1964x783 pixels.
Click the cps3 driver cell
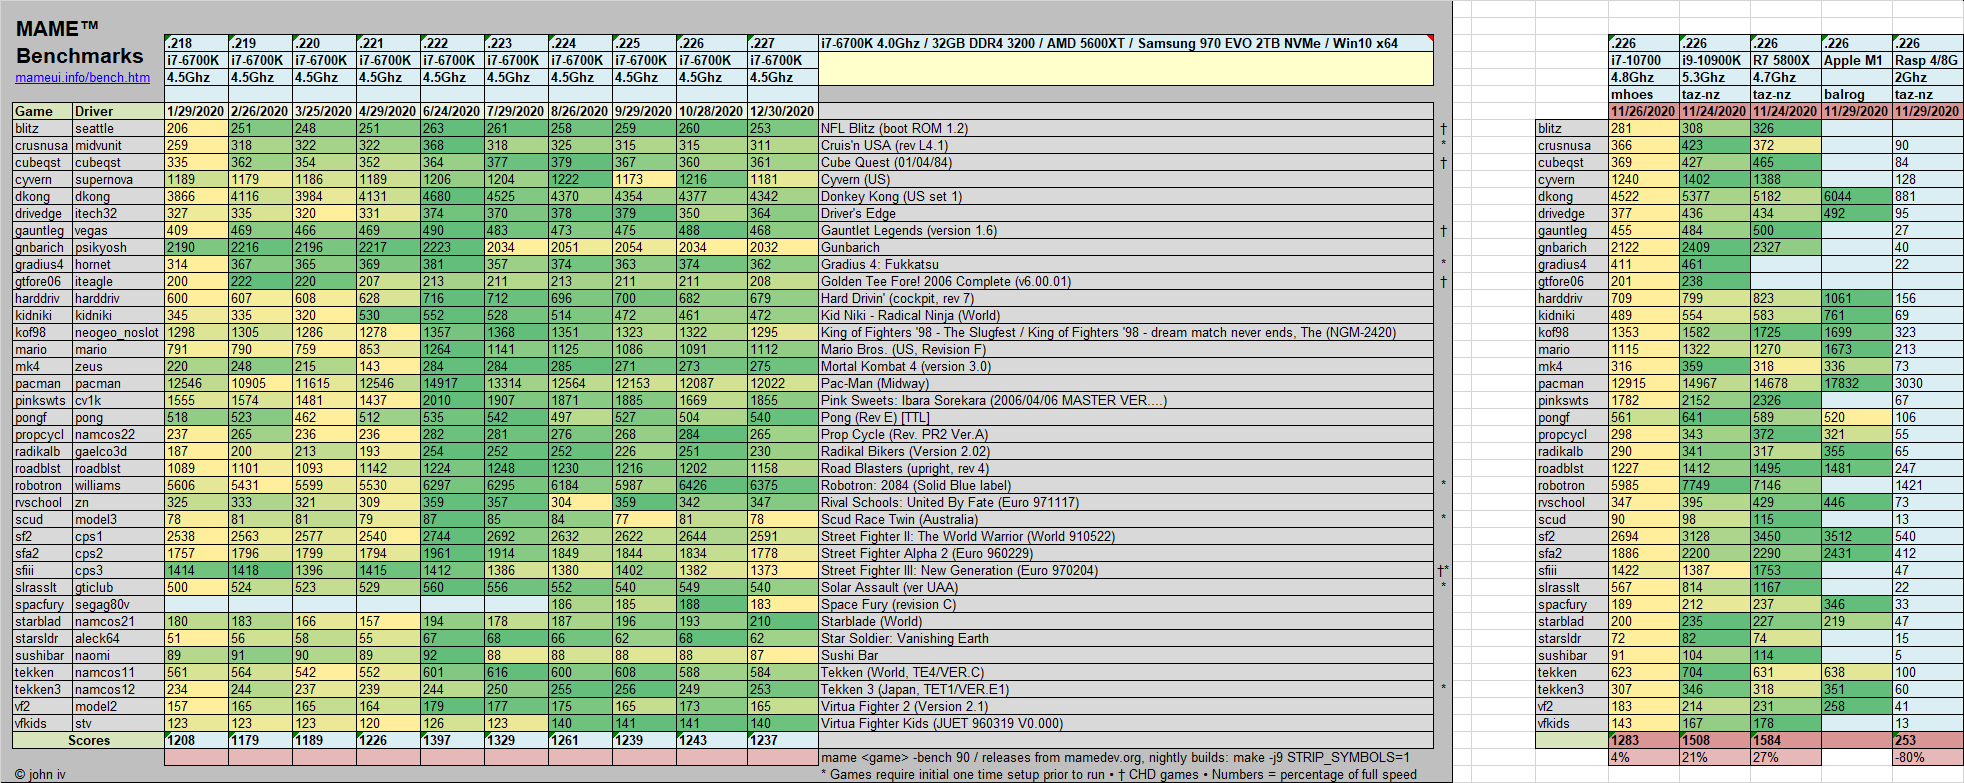(118, 570)
